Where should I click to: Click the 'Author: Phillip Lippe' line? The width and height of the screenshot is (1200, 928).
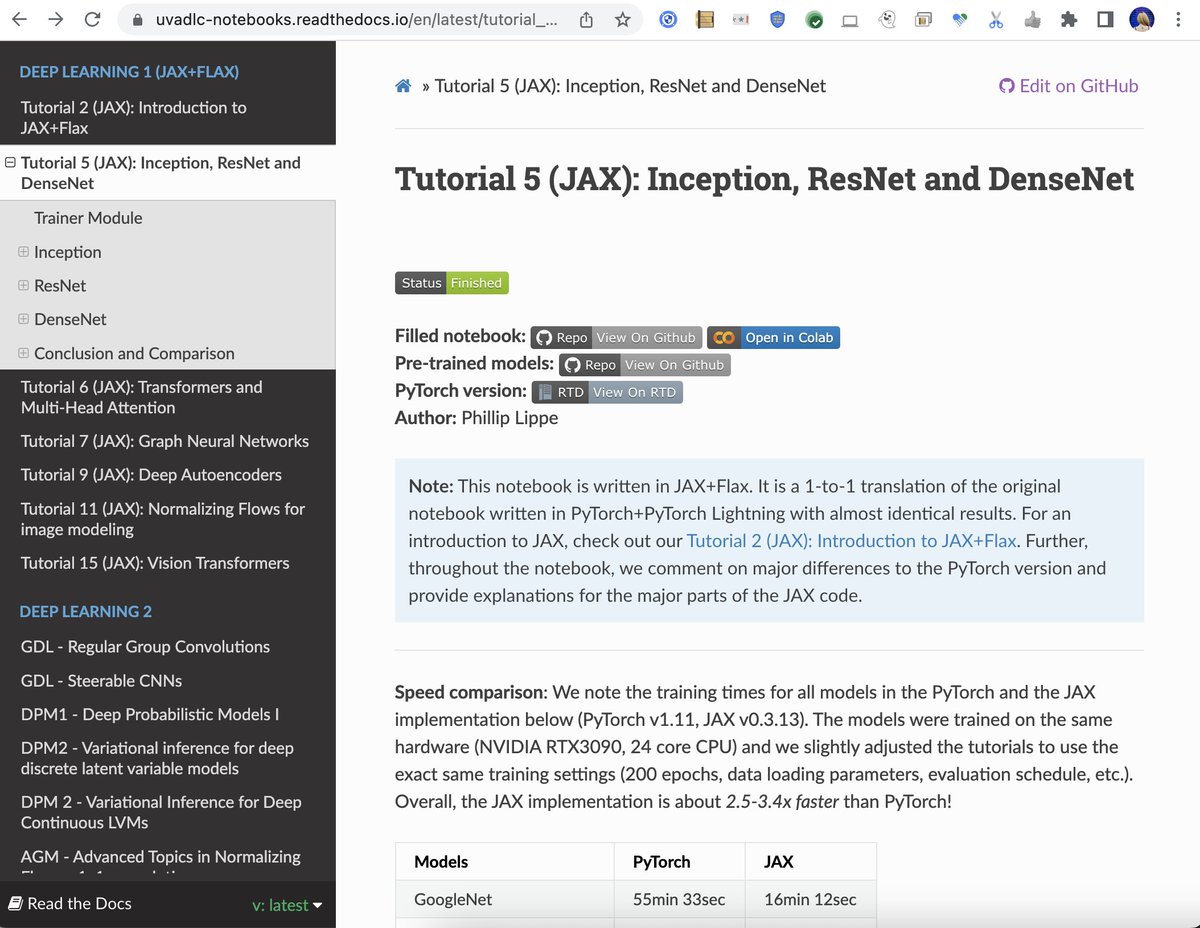pos(477,418)
